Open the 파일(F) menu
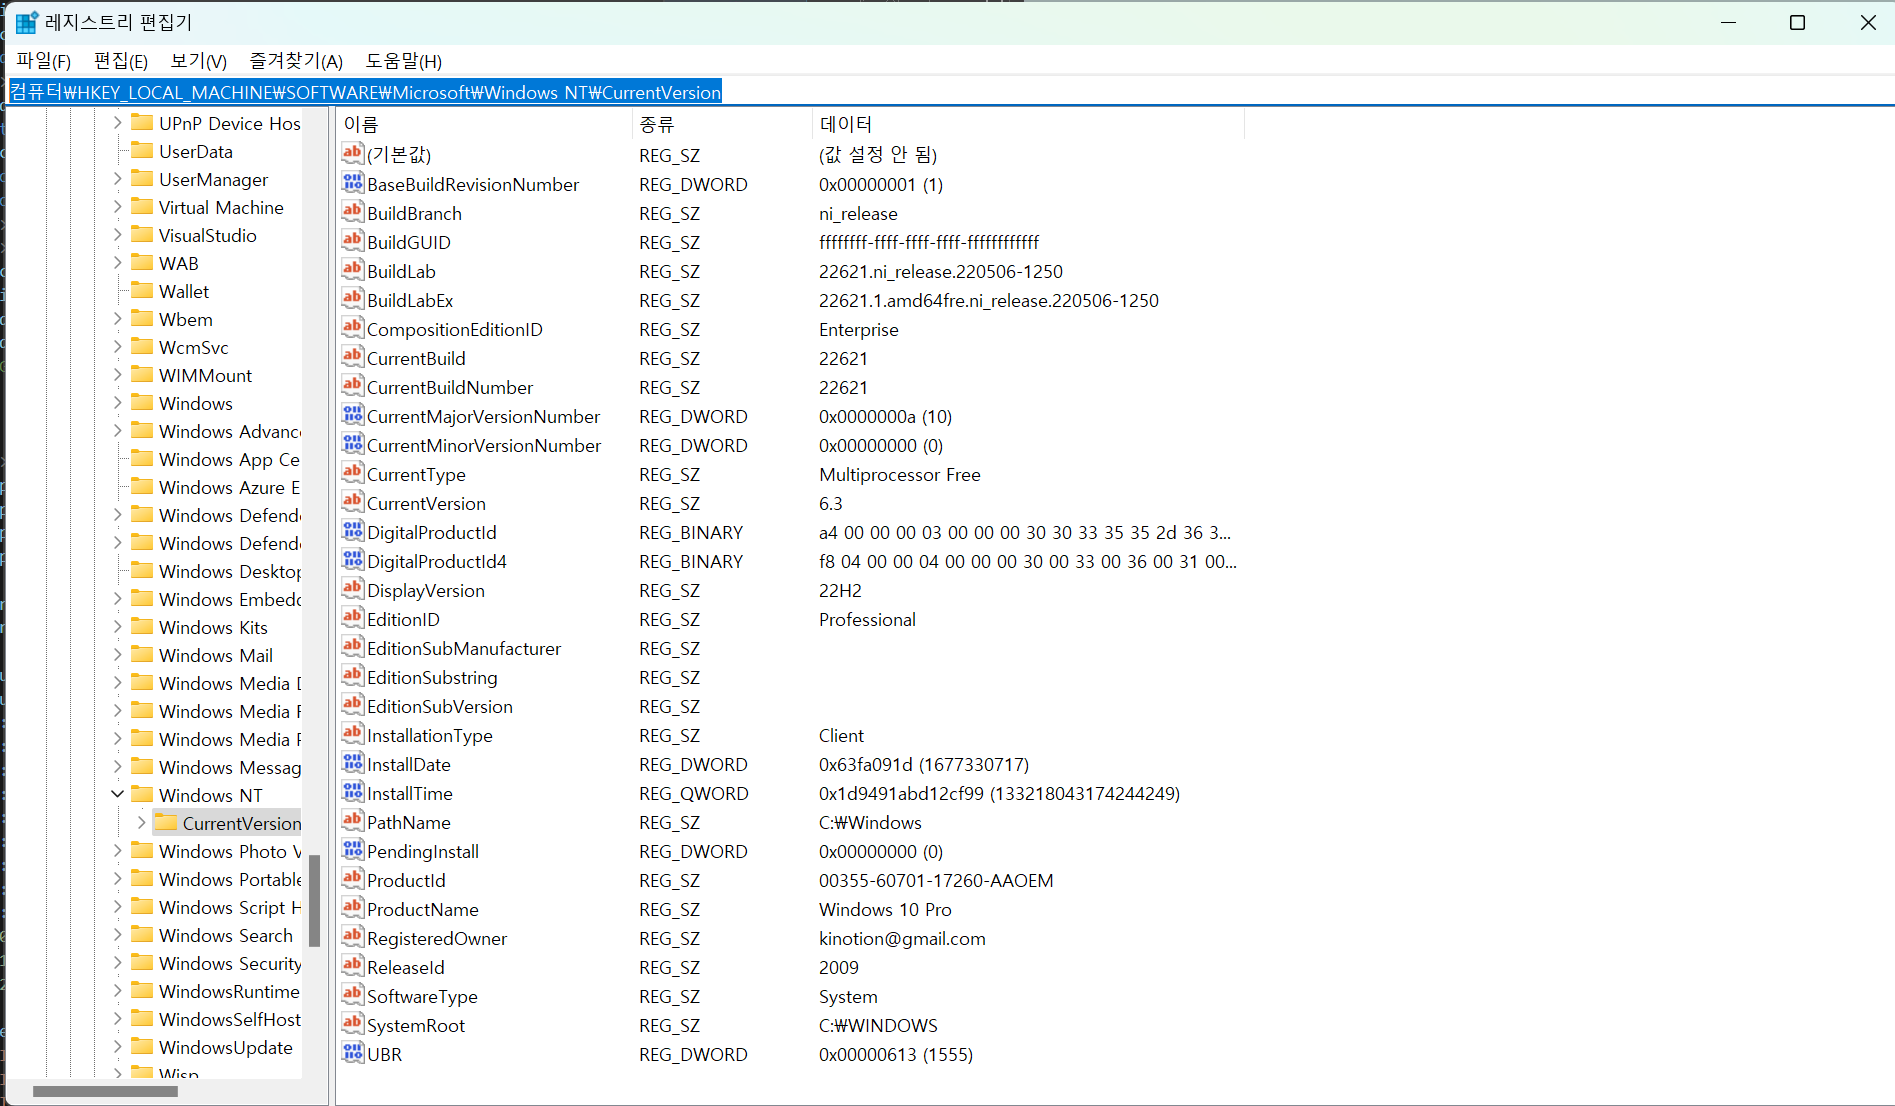The image size is (1895, 1106). point(44,61)
